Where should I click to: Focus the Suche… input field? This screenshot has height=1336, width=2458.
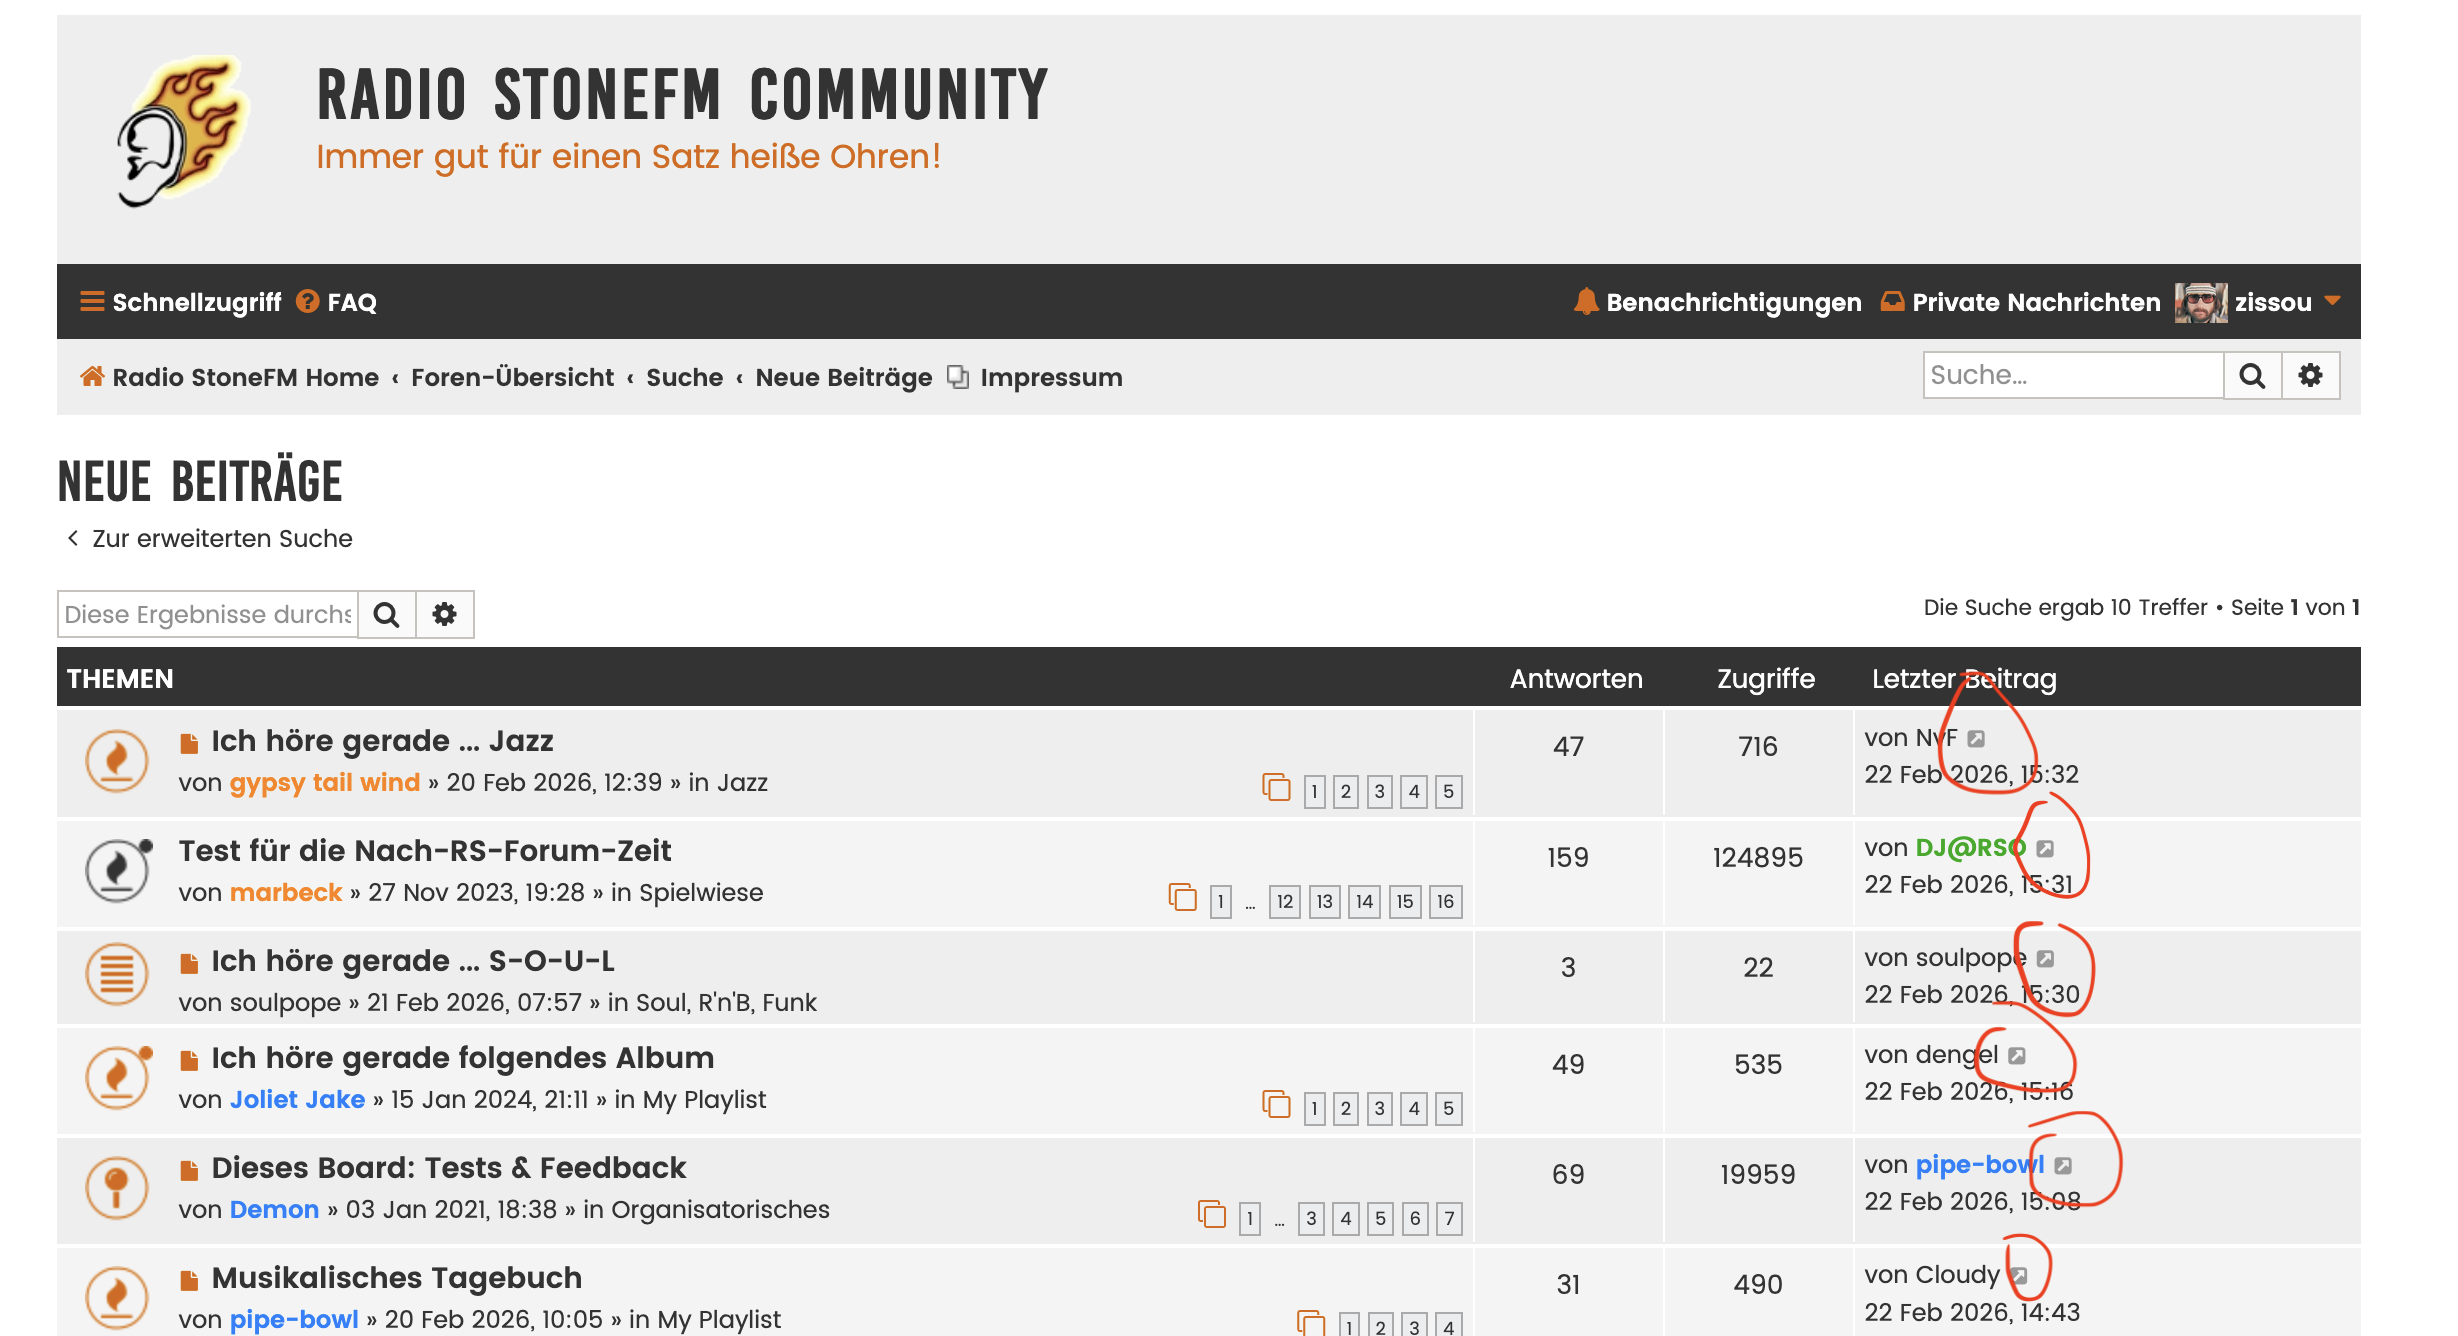tap(2072, 376)
